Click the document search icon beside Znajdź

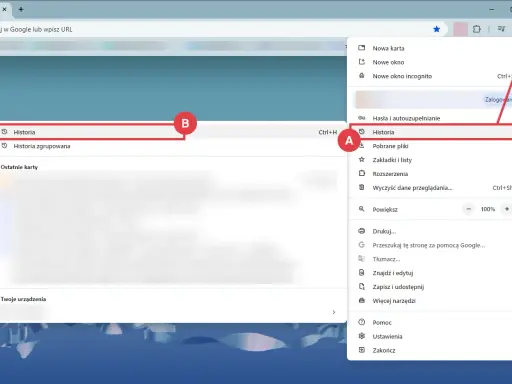click(362, 273)
